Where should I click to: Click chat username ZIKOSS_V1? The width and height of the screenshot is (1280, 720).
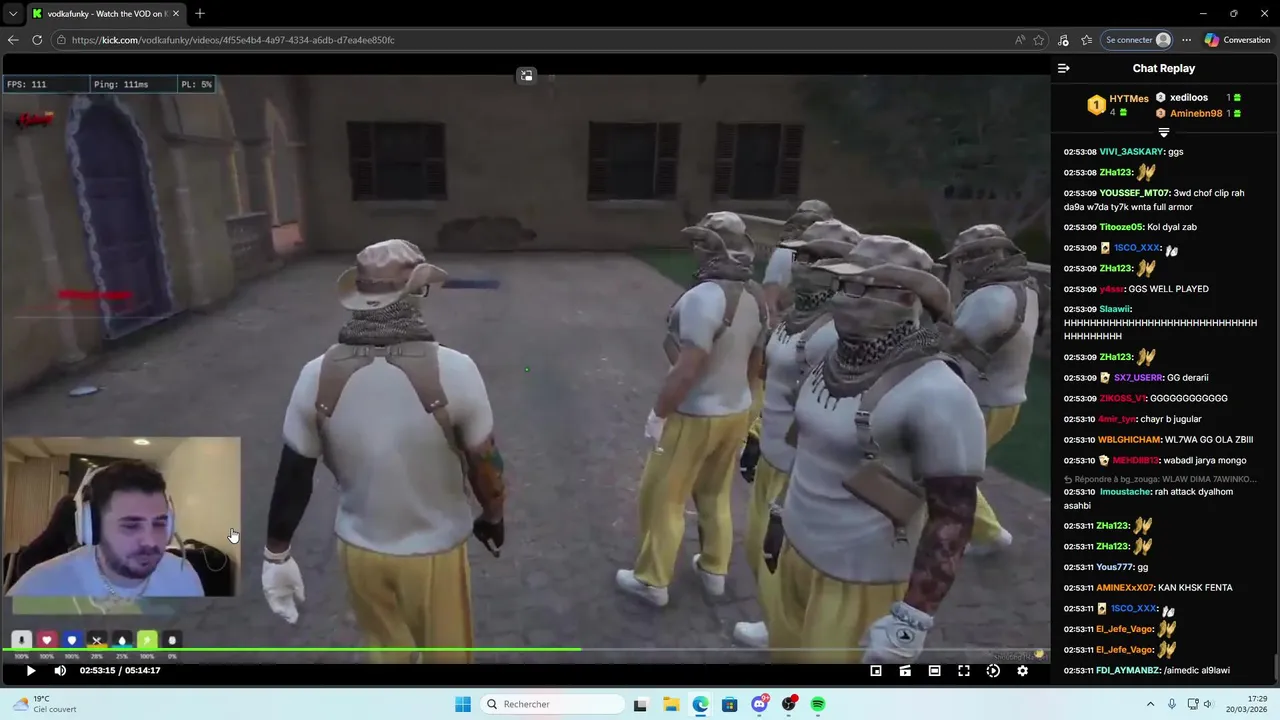pyautogui.click(x=1121, y=398)
